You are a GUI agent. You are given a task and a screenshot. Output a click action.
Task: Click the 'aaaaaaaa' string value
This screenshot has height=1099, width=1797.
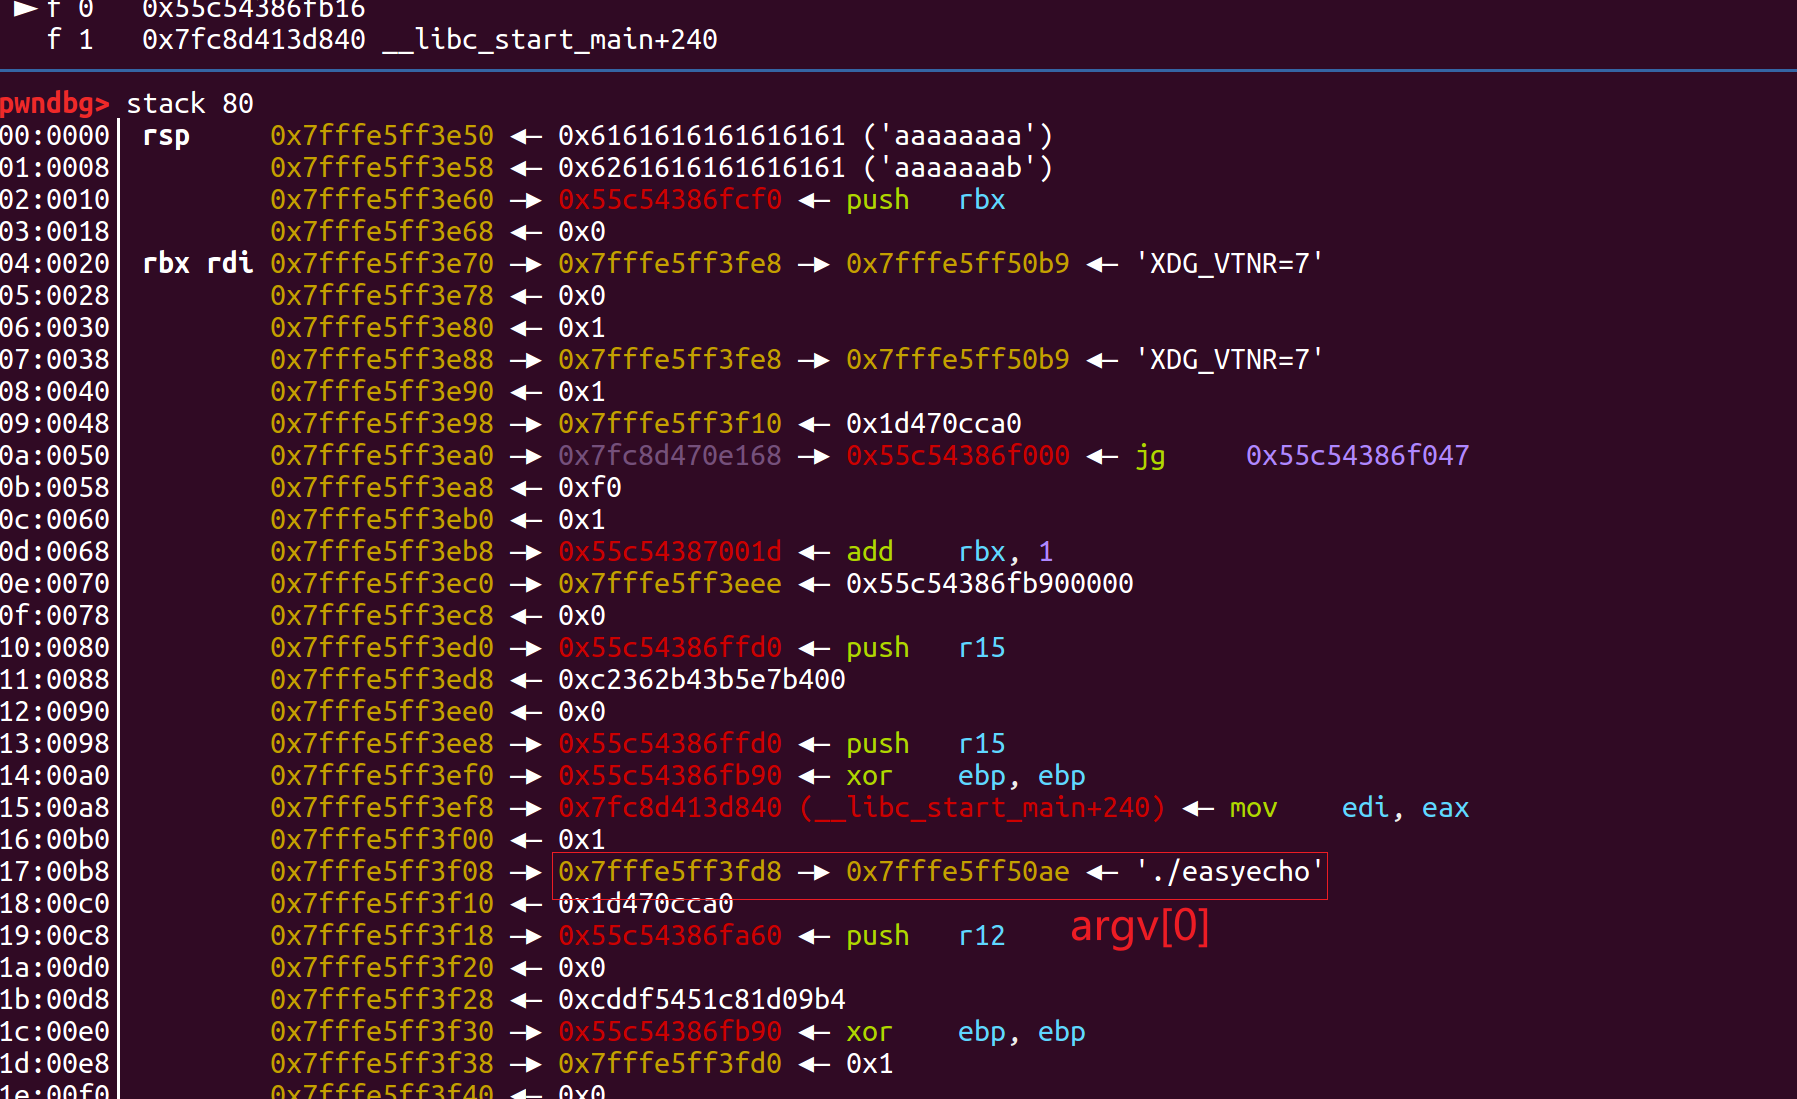(957, 135)
